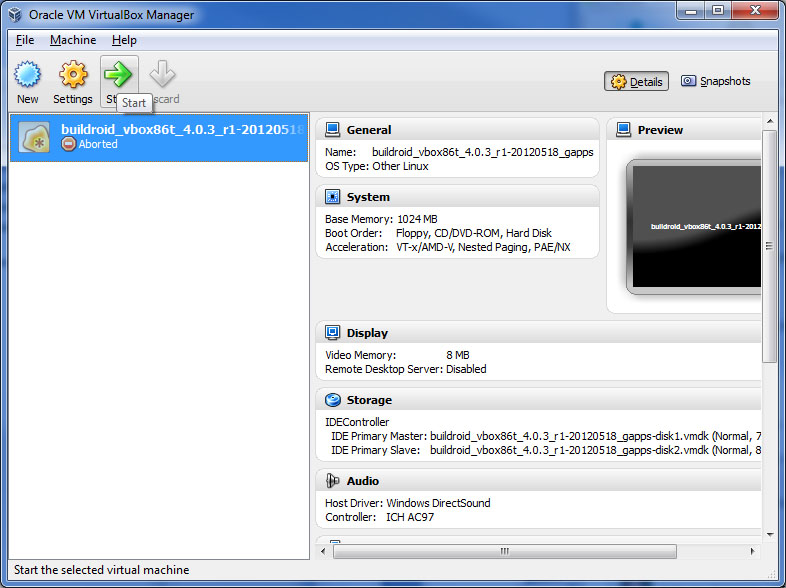Image resolution: width=786 pixels, height=588 pixels.
Task: Open the Audio section header
Action: tap(539, 481)
